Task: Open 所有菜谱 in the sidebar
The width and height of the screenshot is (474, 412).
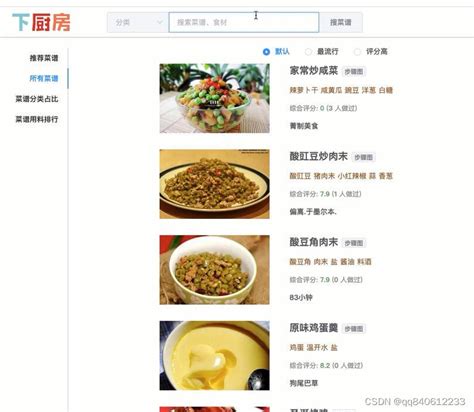Action: coord(44,78)
